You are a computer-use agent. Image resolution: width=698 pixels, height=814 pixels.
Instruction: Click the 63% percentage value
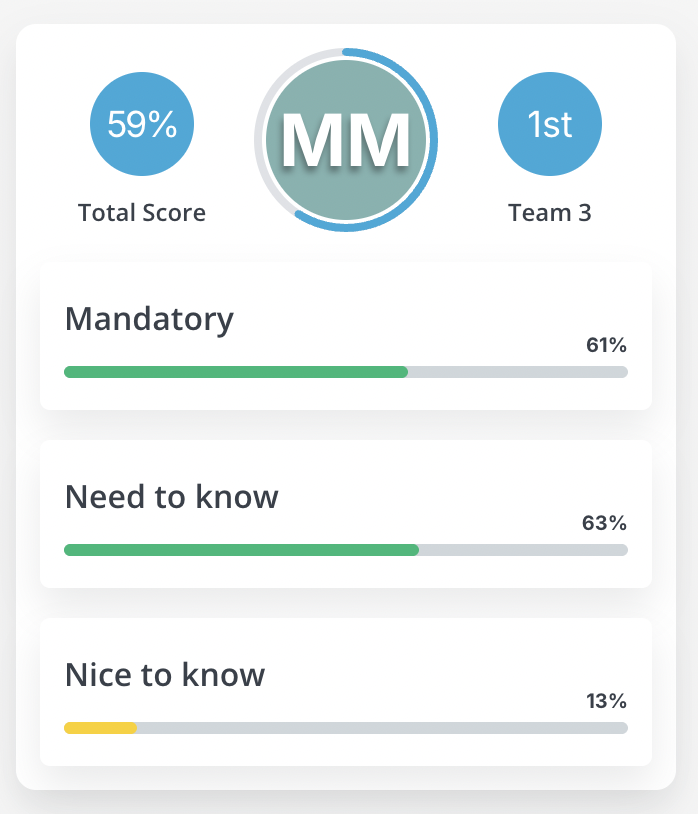coord(604,523)
